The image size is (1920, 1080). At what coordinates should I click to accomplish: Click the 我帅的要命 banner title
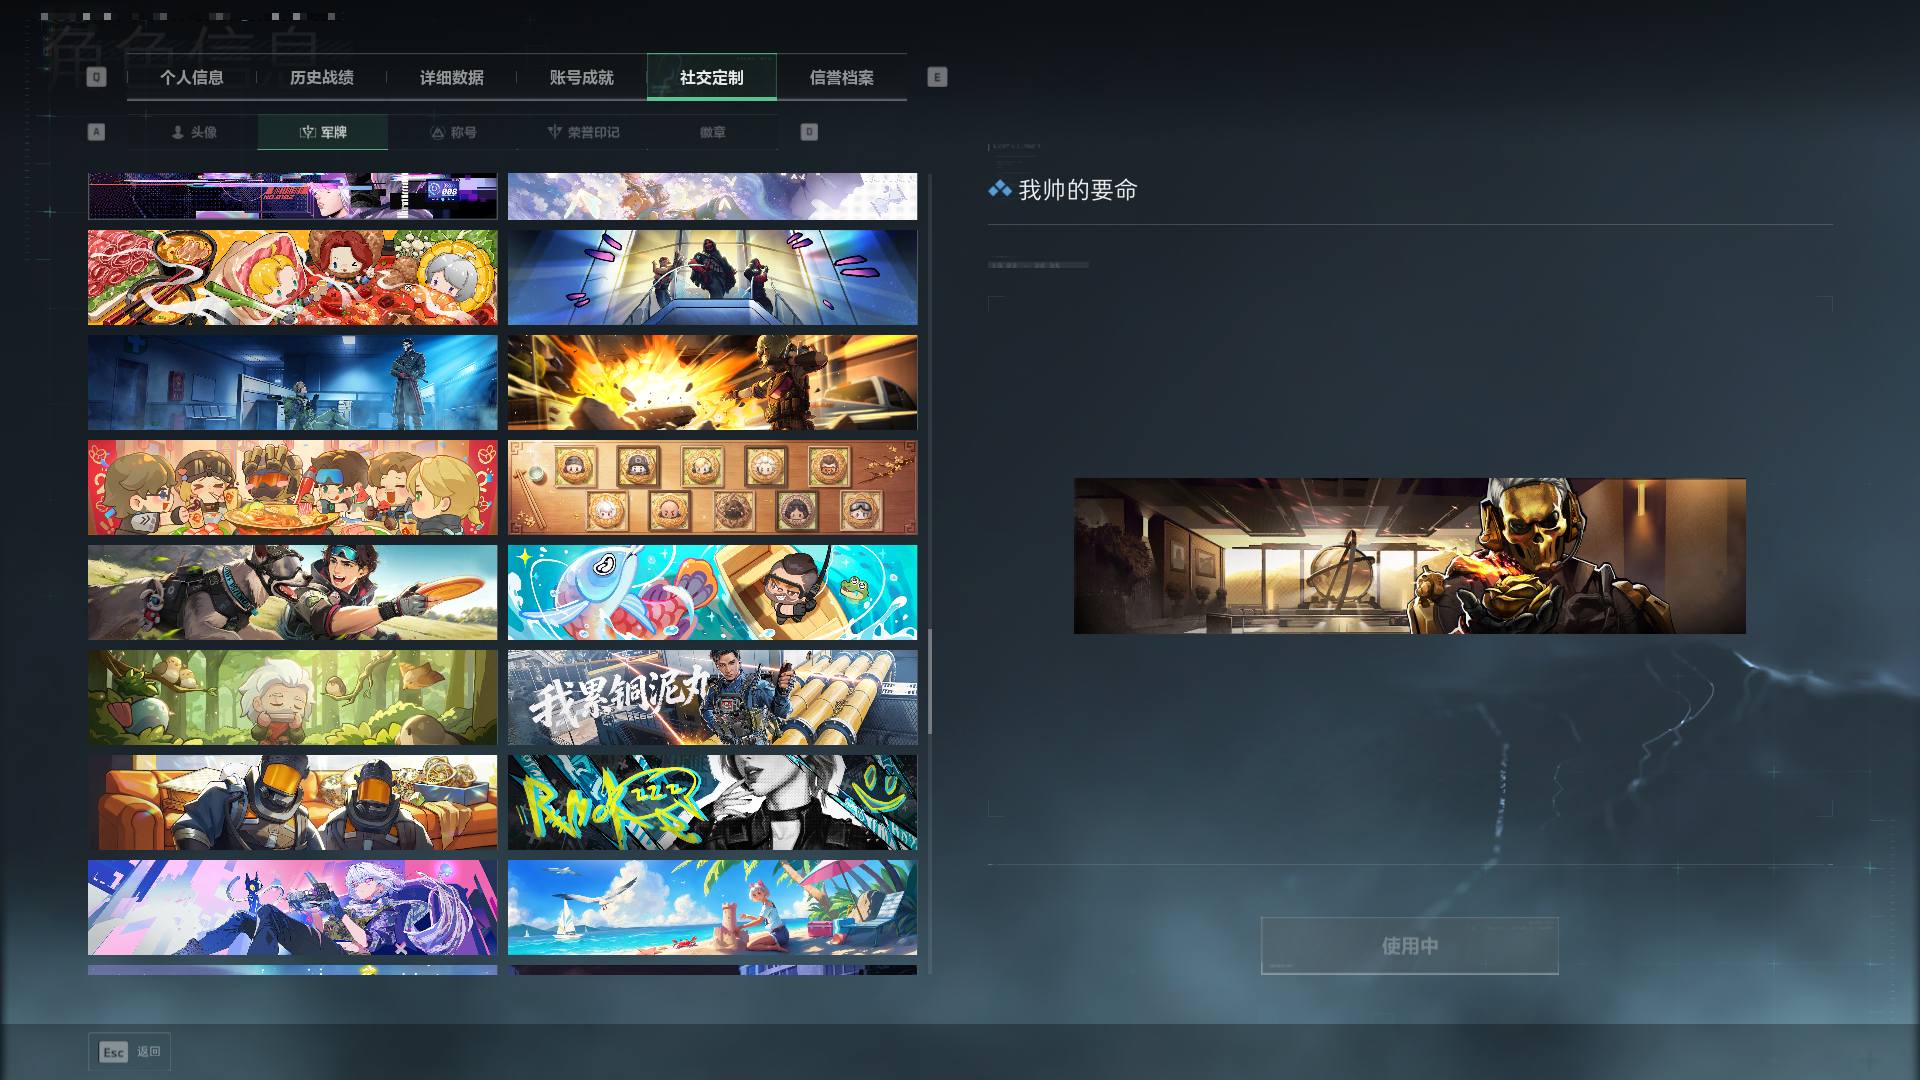pos(1078,190)
